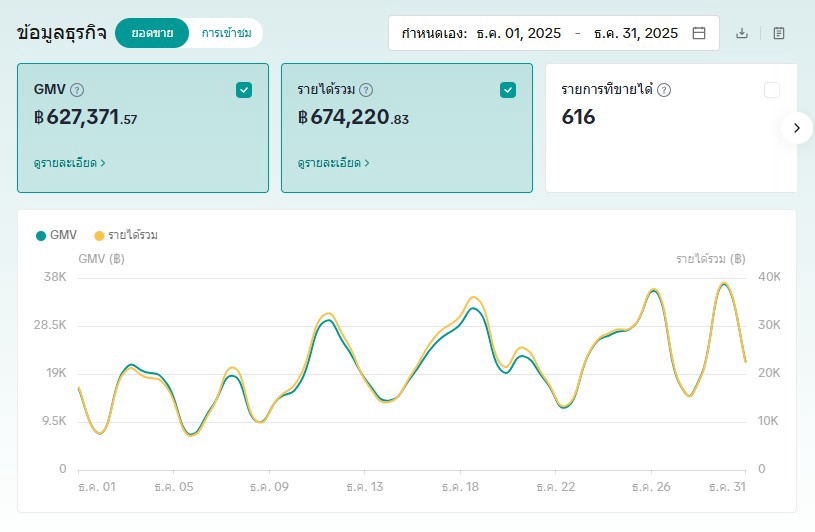Click the start date ธ.ค. 01, 2025
This screenshot has width=815, height=532.
[516, 33]
